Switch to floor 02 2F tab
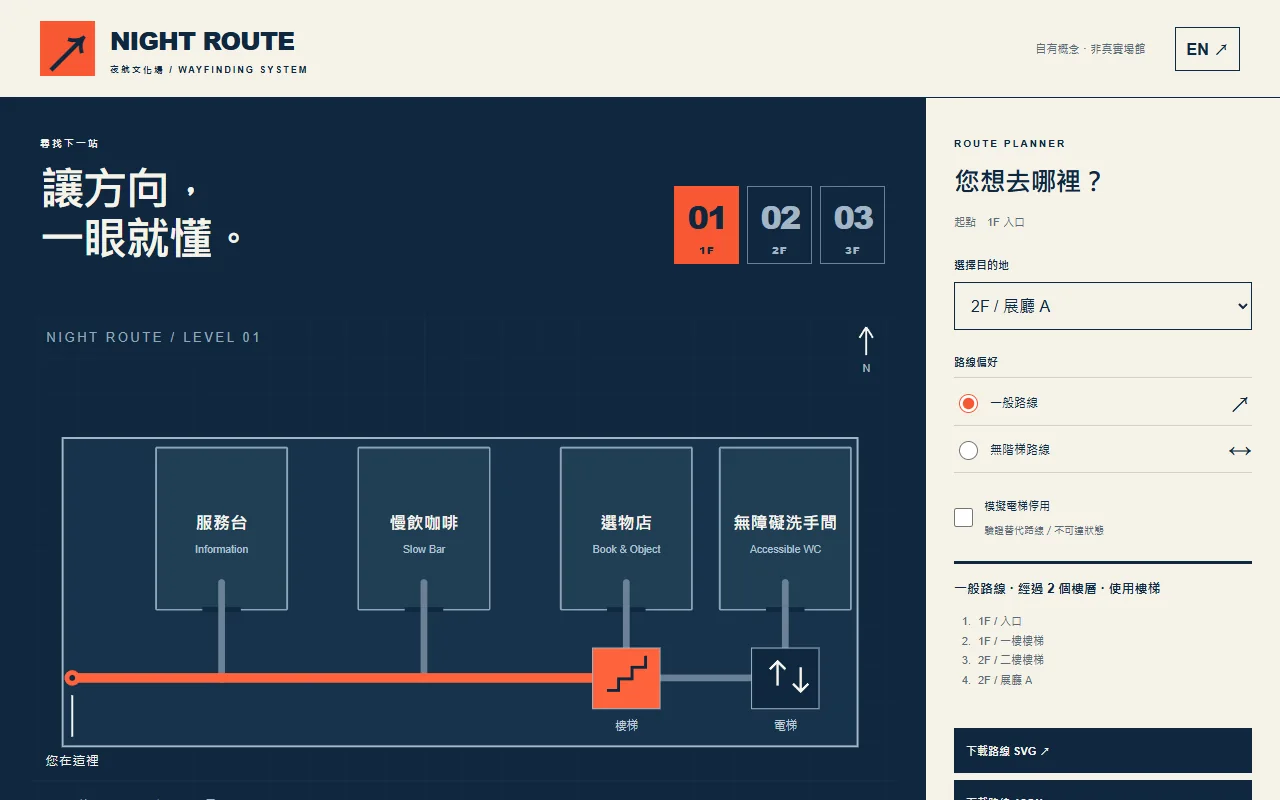1280x800 pixels. 779,225
